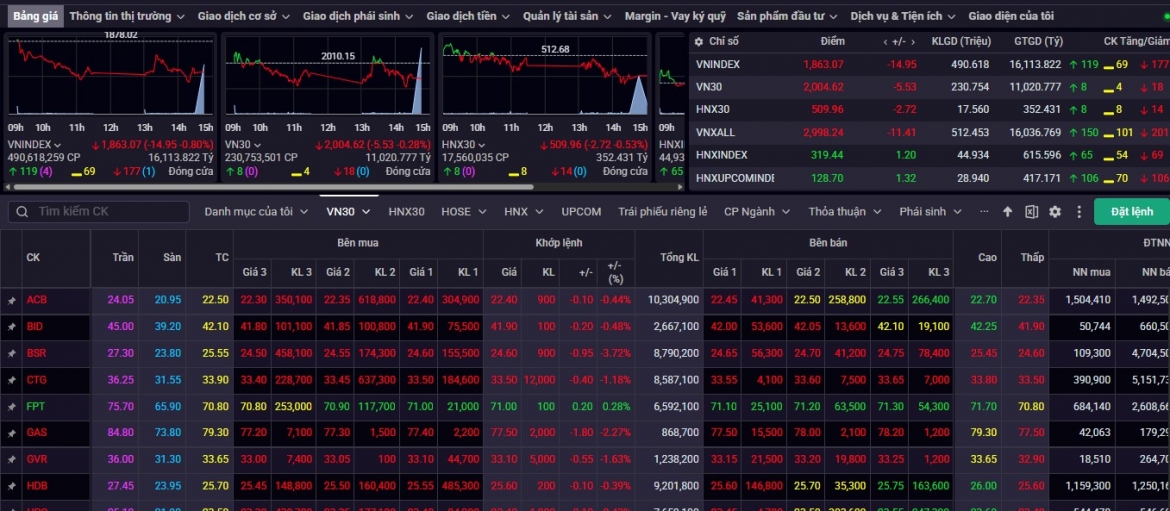Switch to the HNX30 tab
Viewport: 1170px width, 511px height.
click(406, 212)
